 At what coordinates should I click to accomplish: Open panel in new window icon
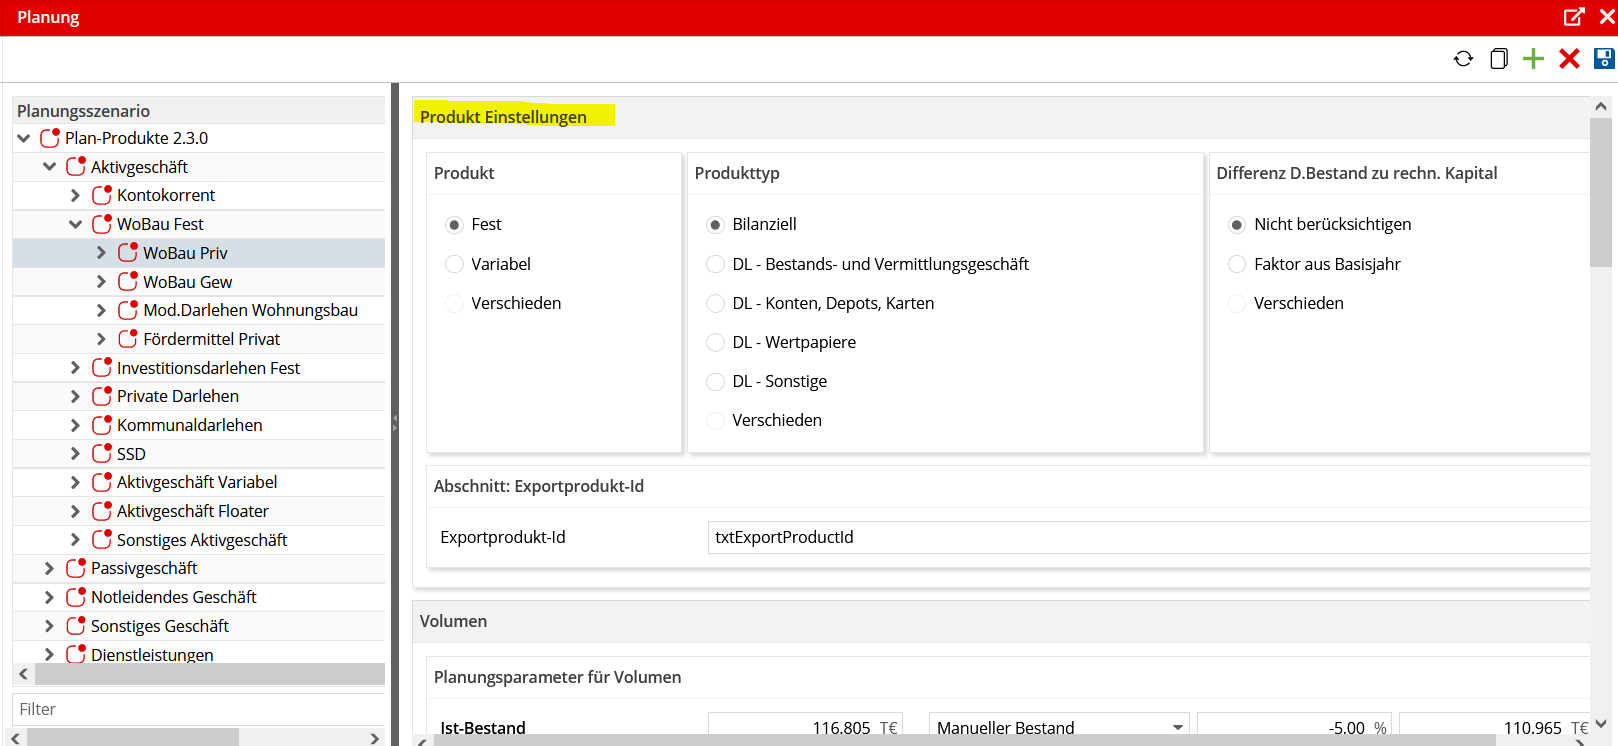(x=1574, y=17)
